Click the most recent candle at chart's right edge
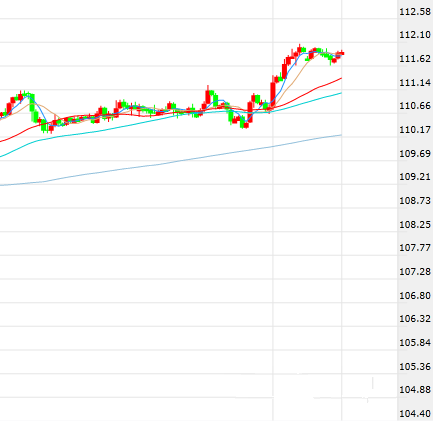This screenshot has width=433, height=421. click(343, 53)
